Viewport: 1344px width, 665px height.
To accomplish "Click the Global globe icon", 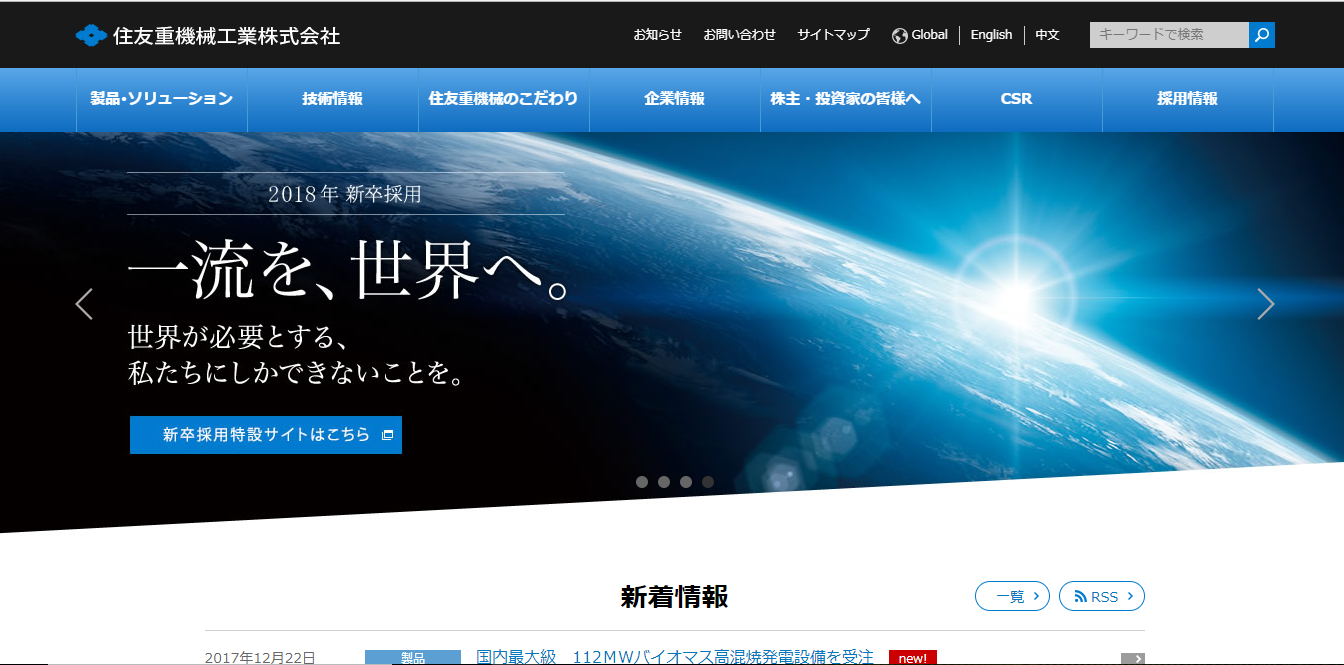I will click(900, 35).
